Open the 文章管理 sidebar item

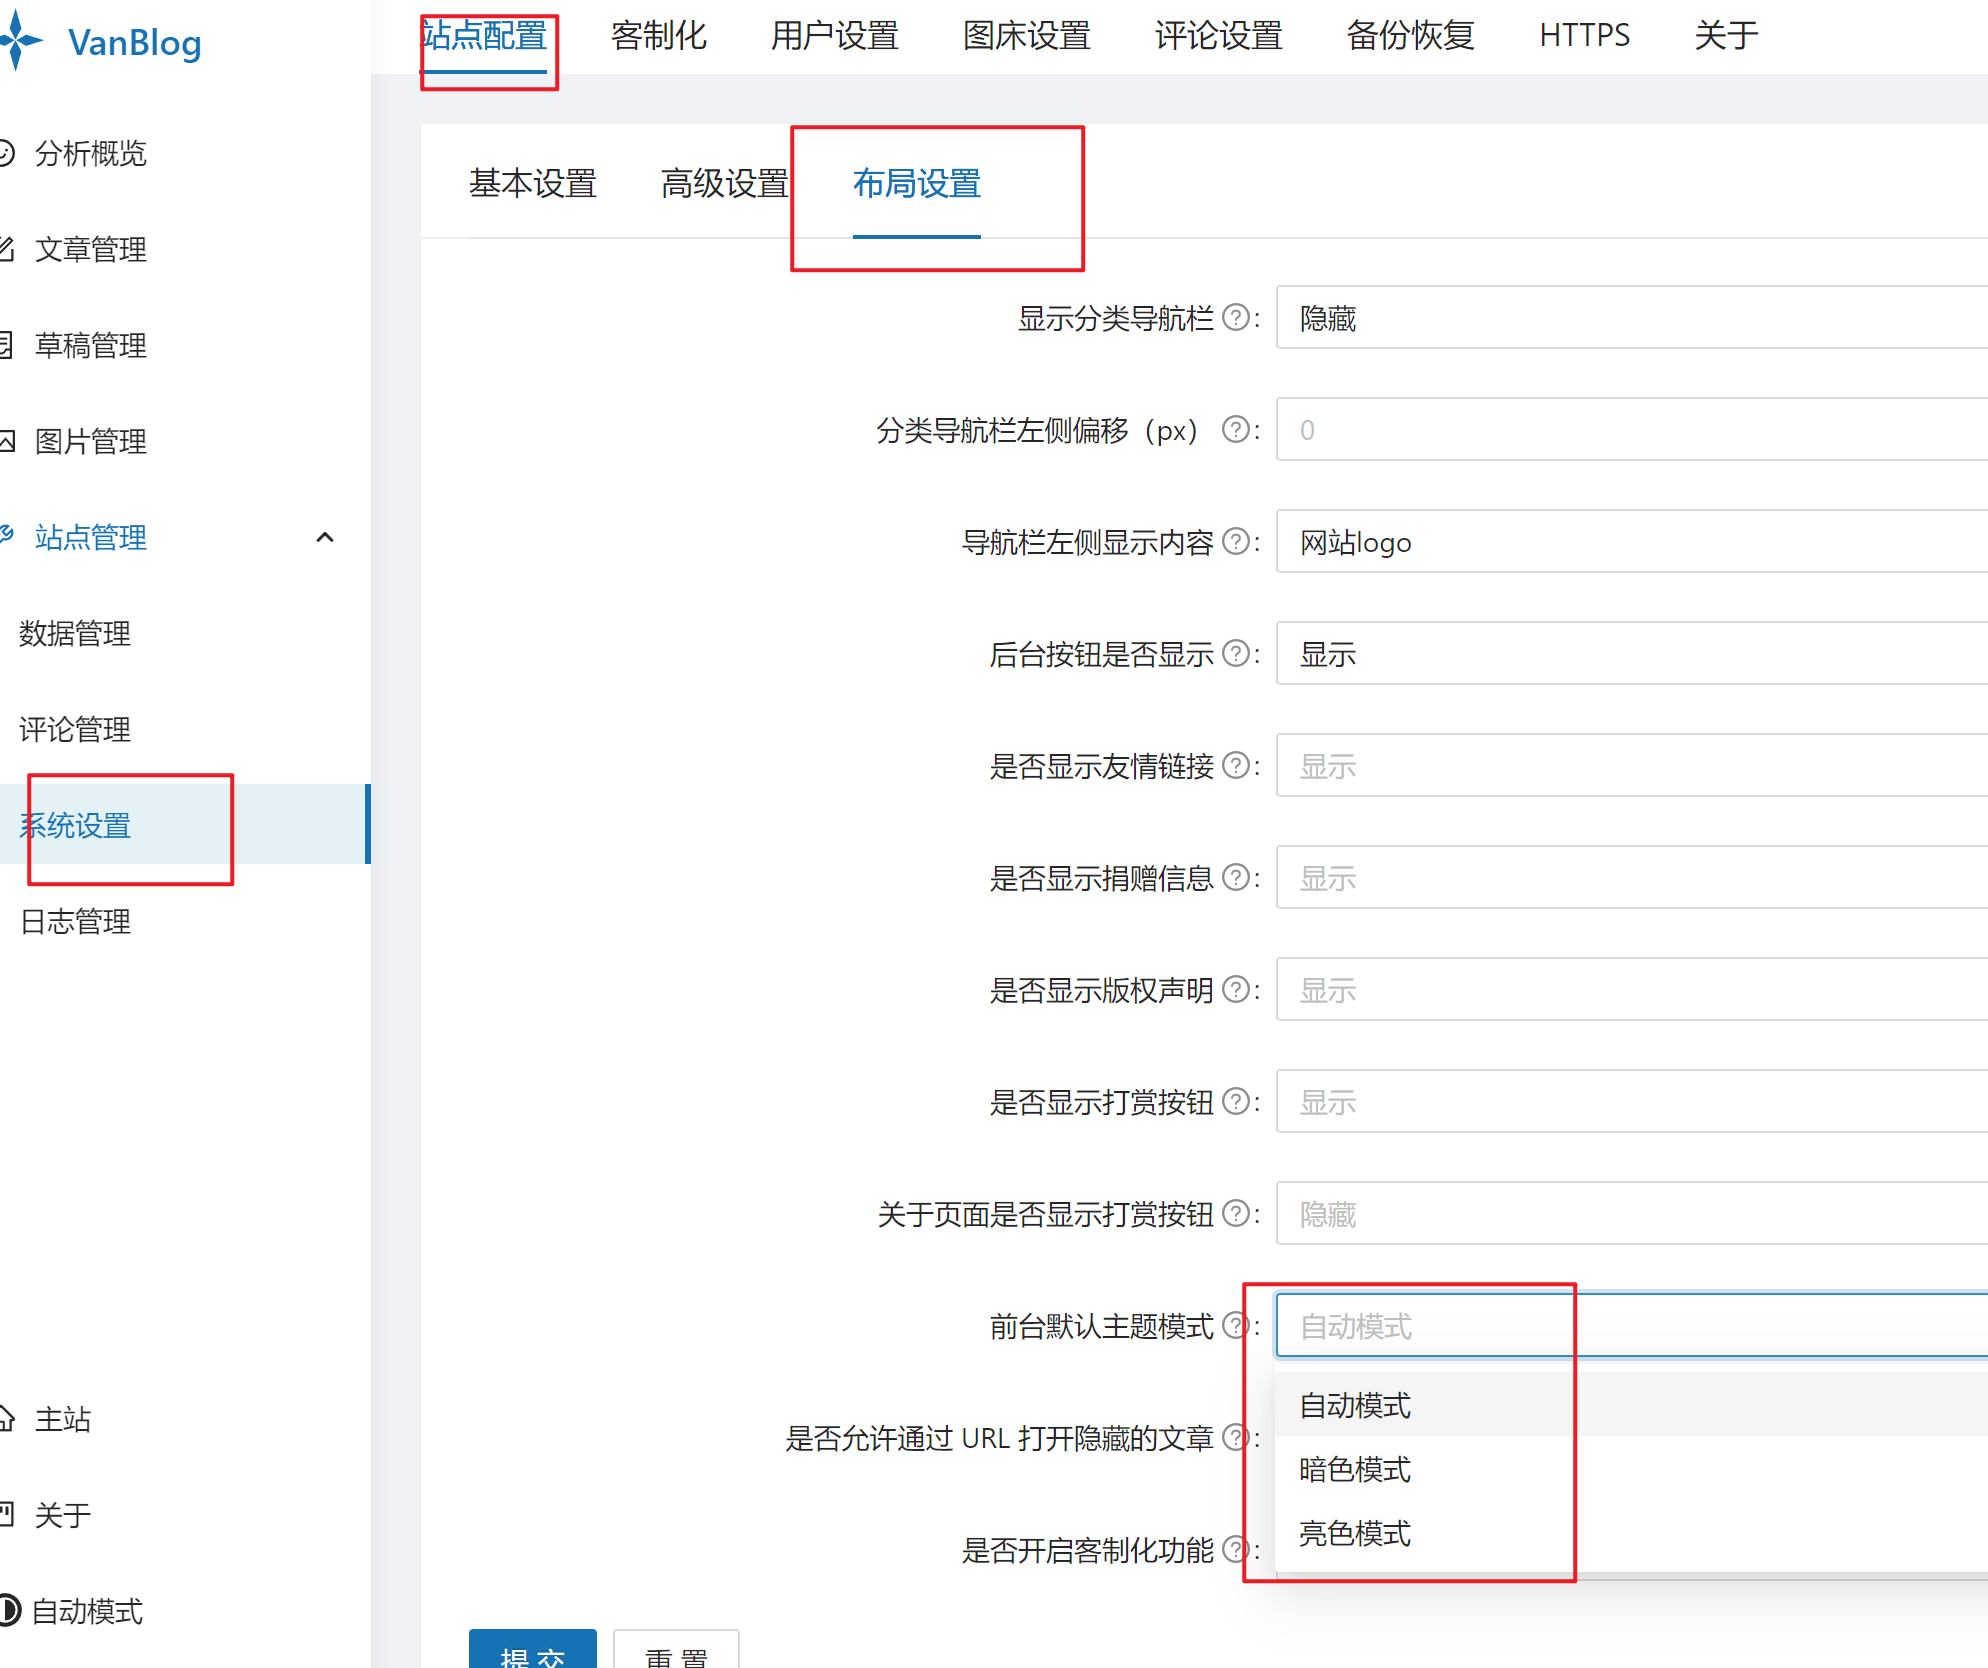click(x=90, y=249)
